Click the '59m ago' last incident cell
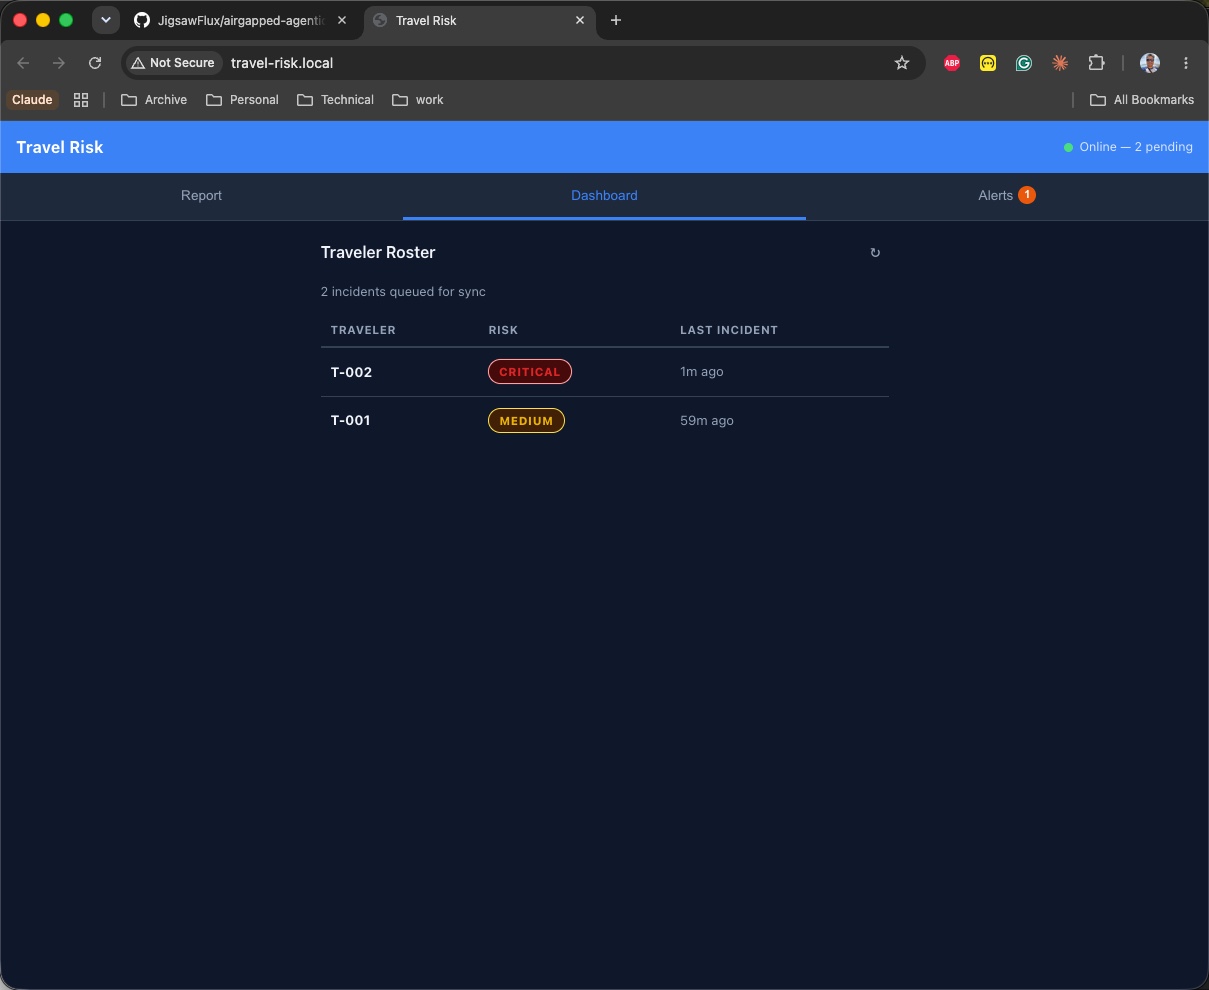Image resolution: width=1209 pixels, height=990 pixels. click(x=707, y=421)
